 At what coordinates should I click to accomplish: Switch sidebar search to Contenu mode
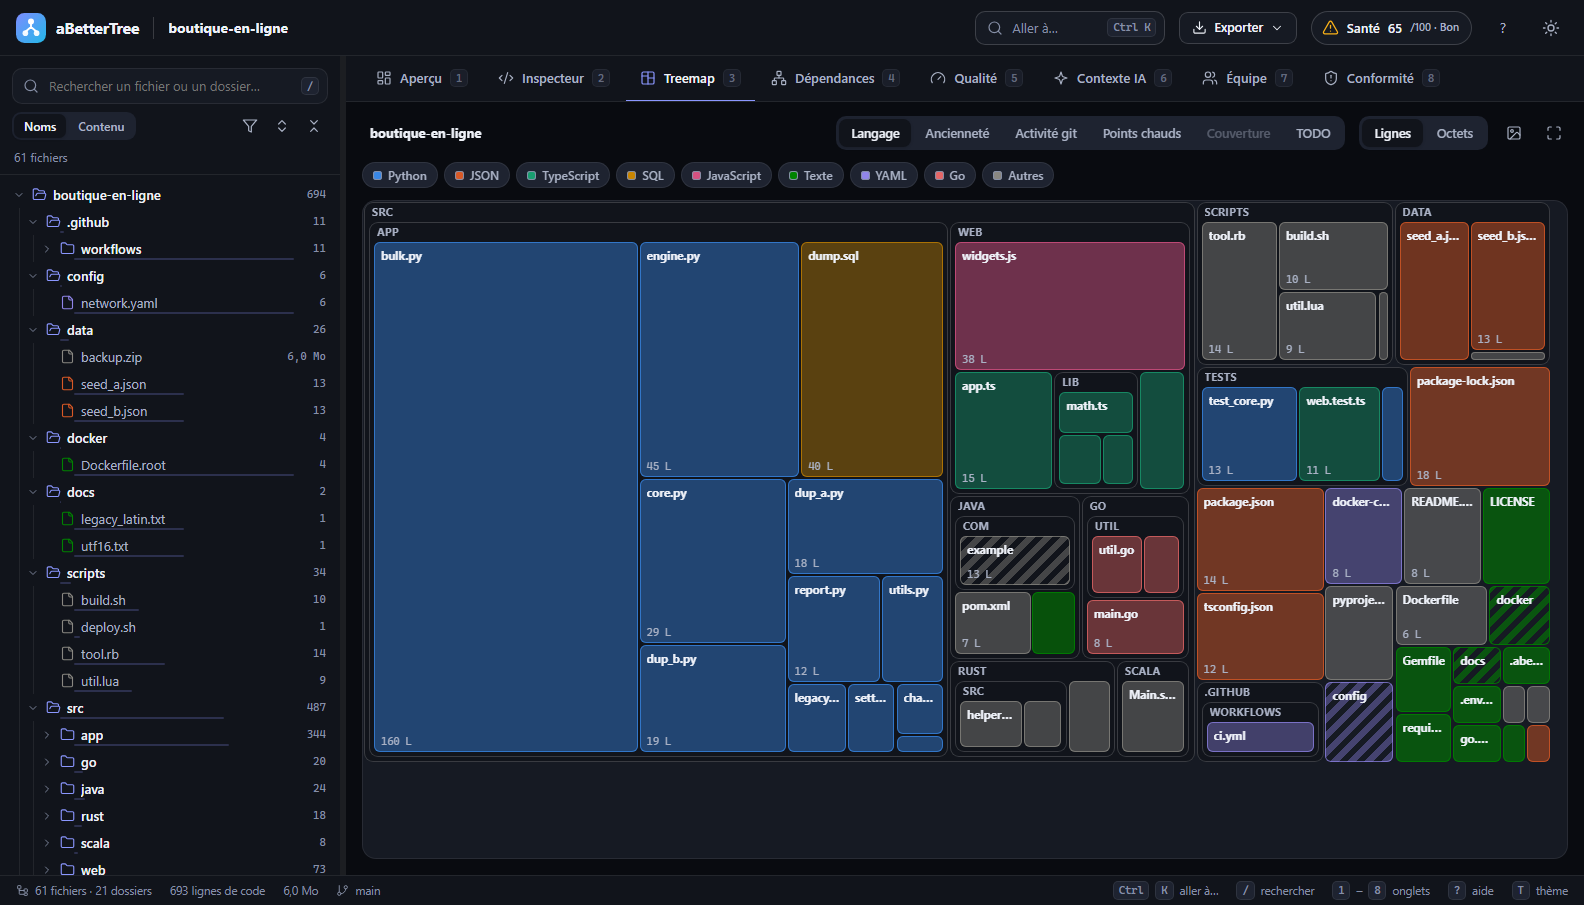click(x=101, y=127)
